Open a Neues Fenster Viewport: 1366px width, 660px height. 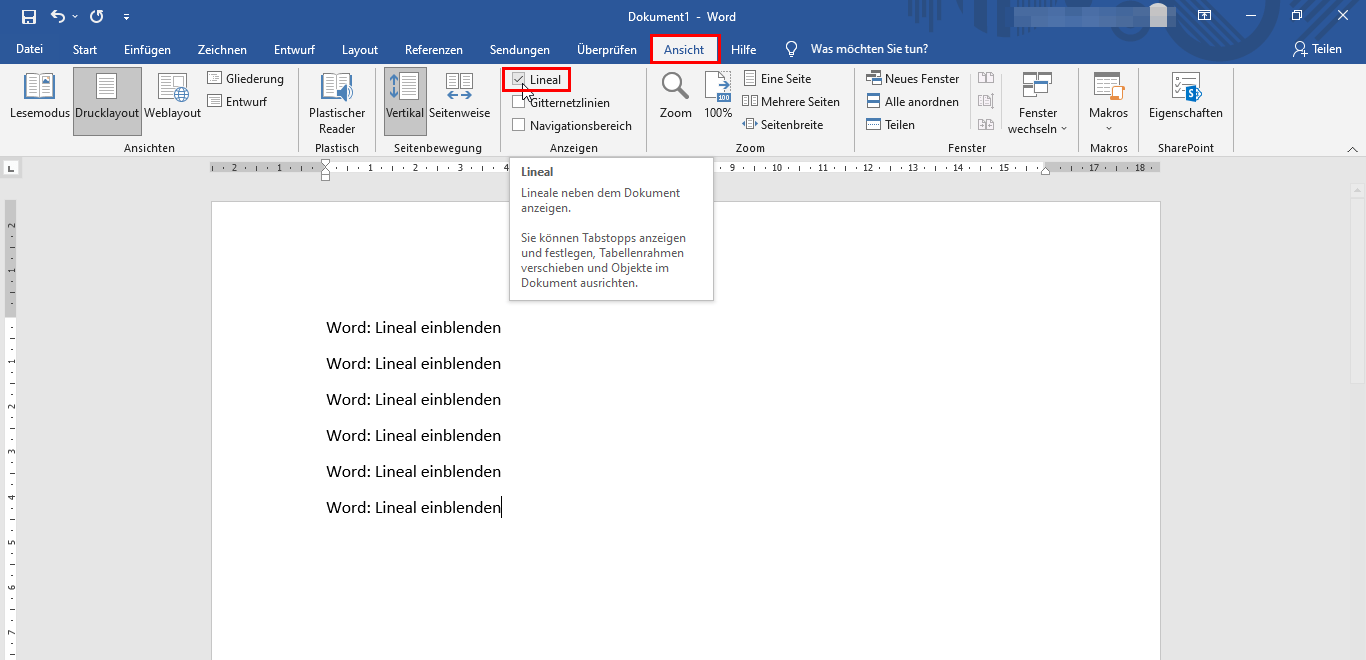[x=912, y=78]
